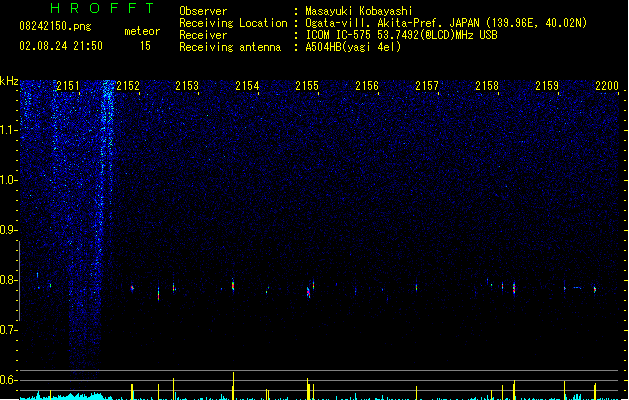Click the 'Receiver' field label
Image resolution: width=629 pixels, height=400 pixels.
coord(203,35)
